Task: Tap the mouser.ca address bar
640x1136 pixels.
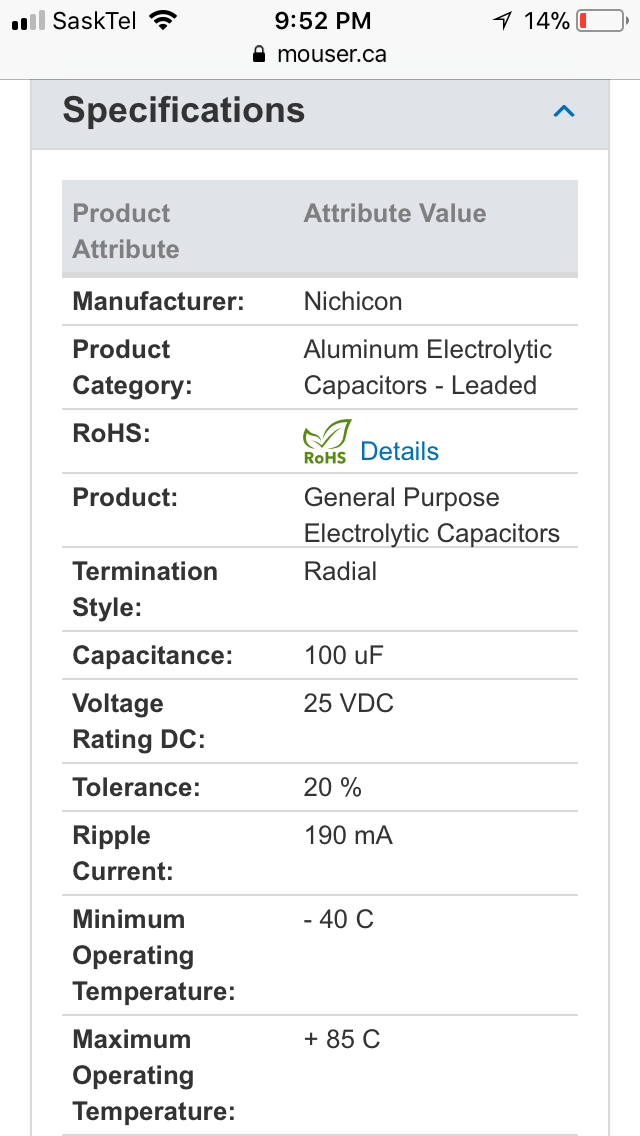Action: (320, 54)
